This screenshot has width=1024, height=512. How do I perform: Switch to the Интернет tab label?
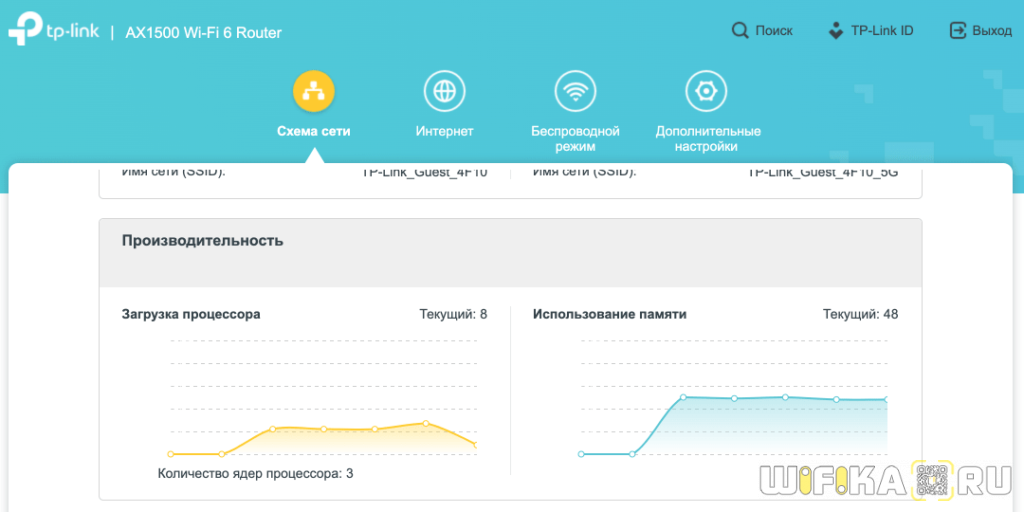click(444, 131)
